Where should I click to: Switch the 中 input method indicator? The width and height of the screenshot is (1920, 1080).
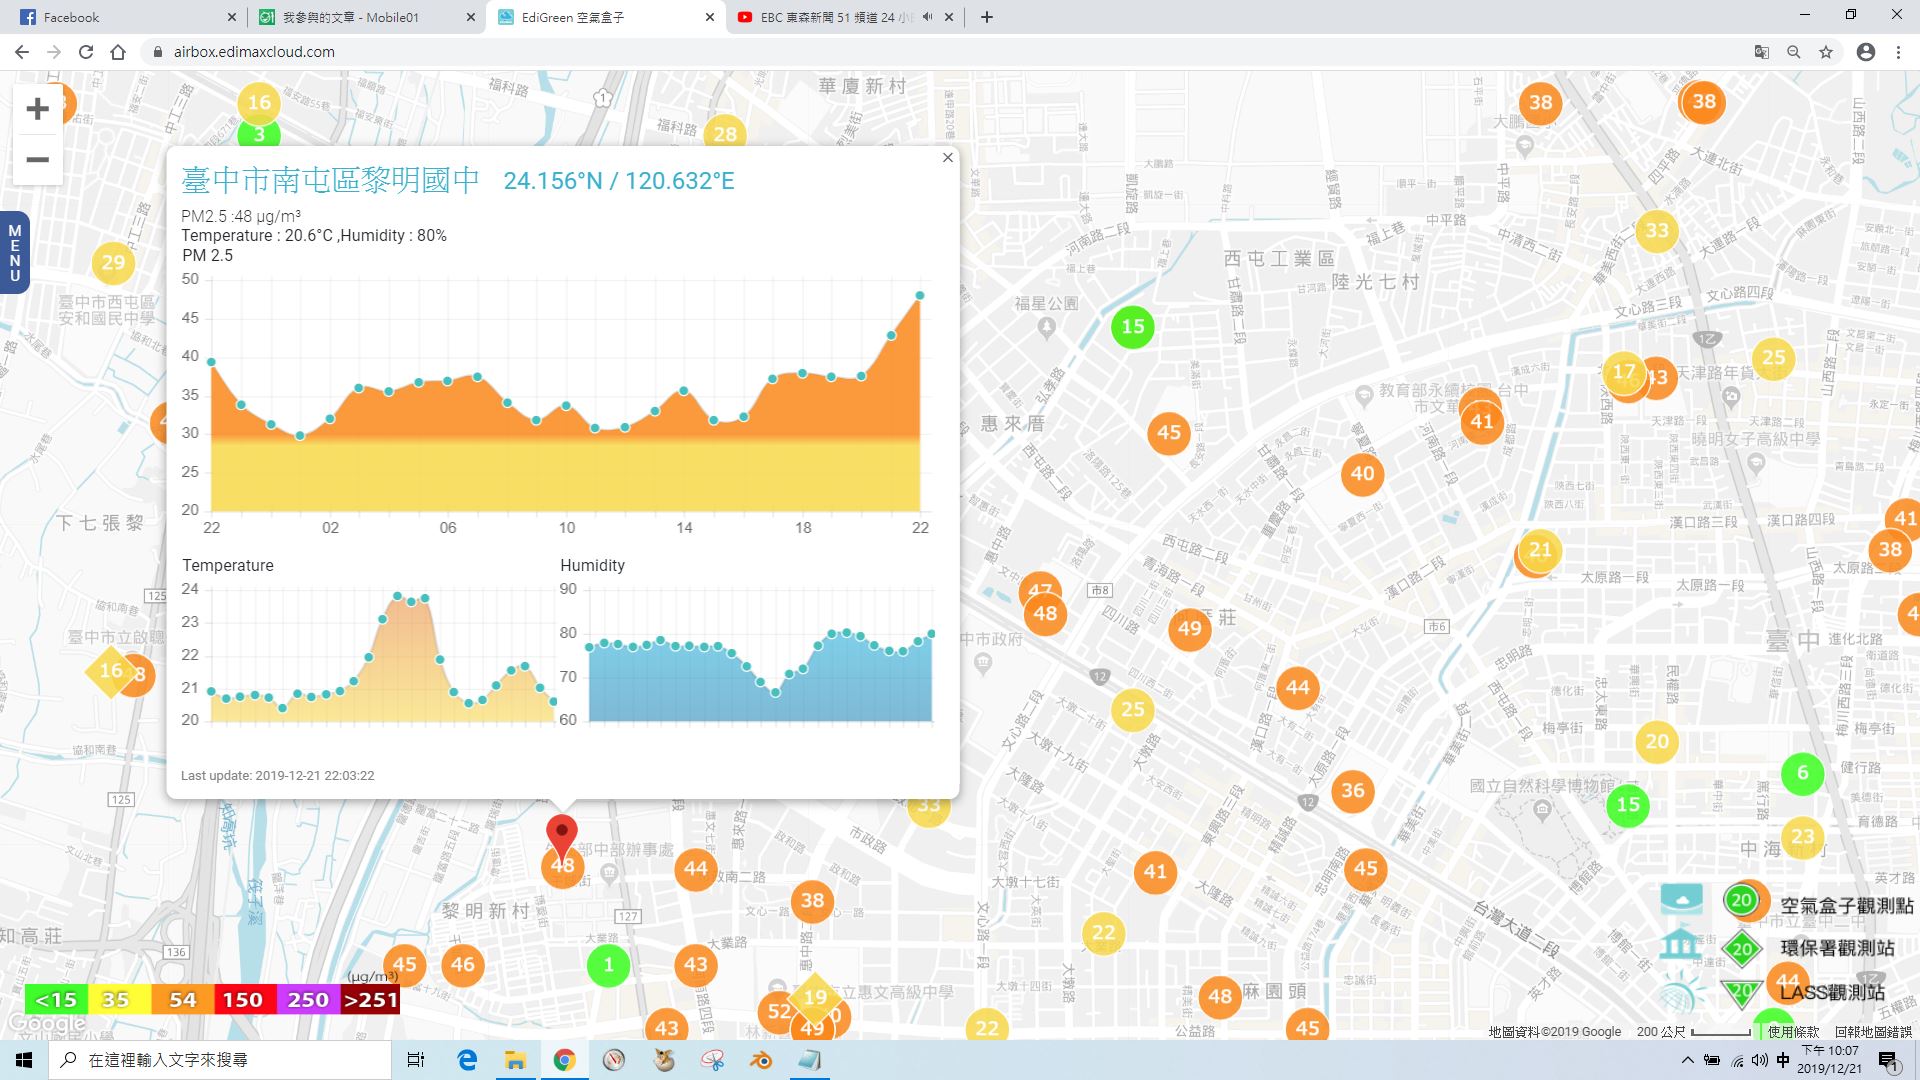pyautogui.click(x=1783, y=1060)
